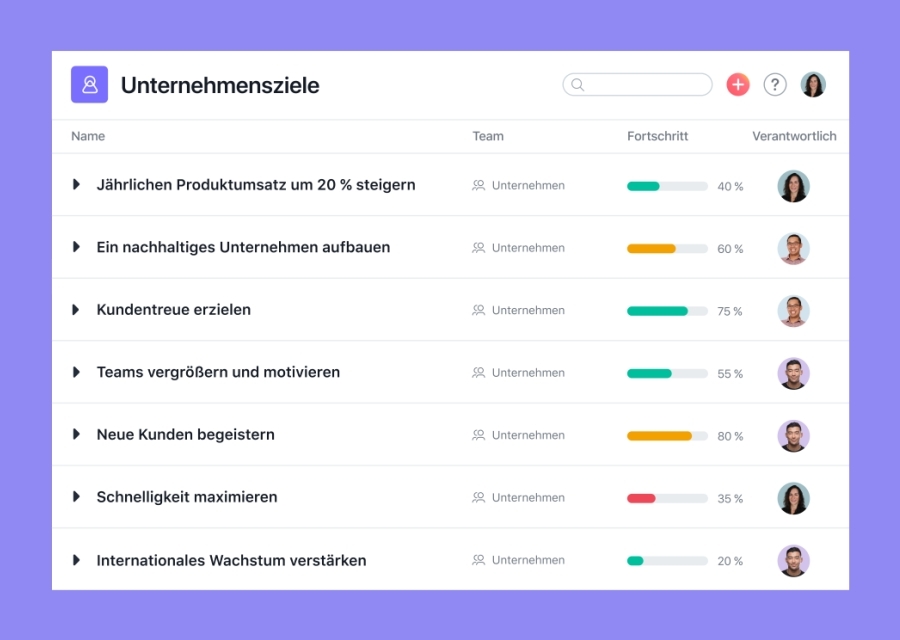The width and height of the screenshot is (900, 640).
Task: Expand Ein nachhaltiges Unternehmen aufbauen row
Action: [x=76, y=247]
